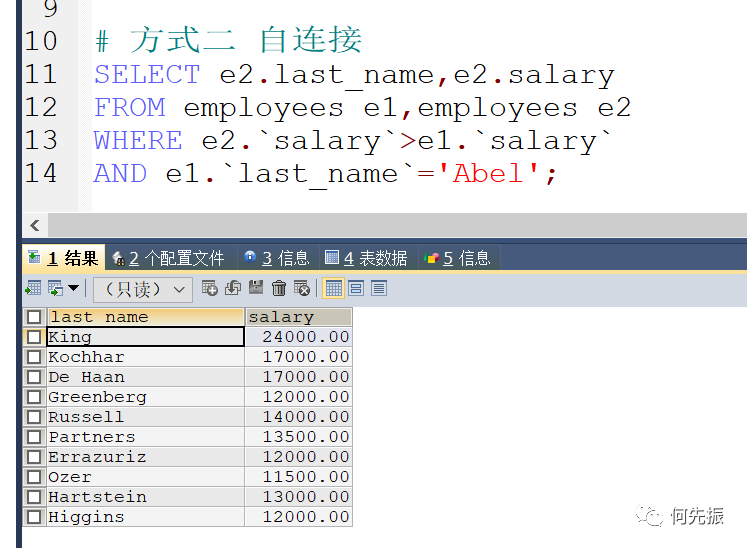The image size is (747, 548).
Task: Check the King row checkbox
Action: (34, 337)
